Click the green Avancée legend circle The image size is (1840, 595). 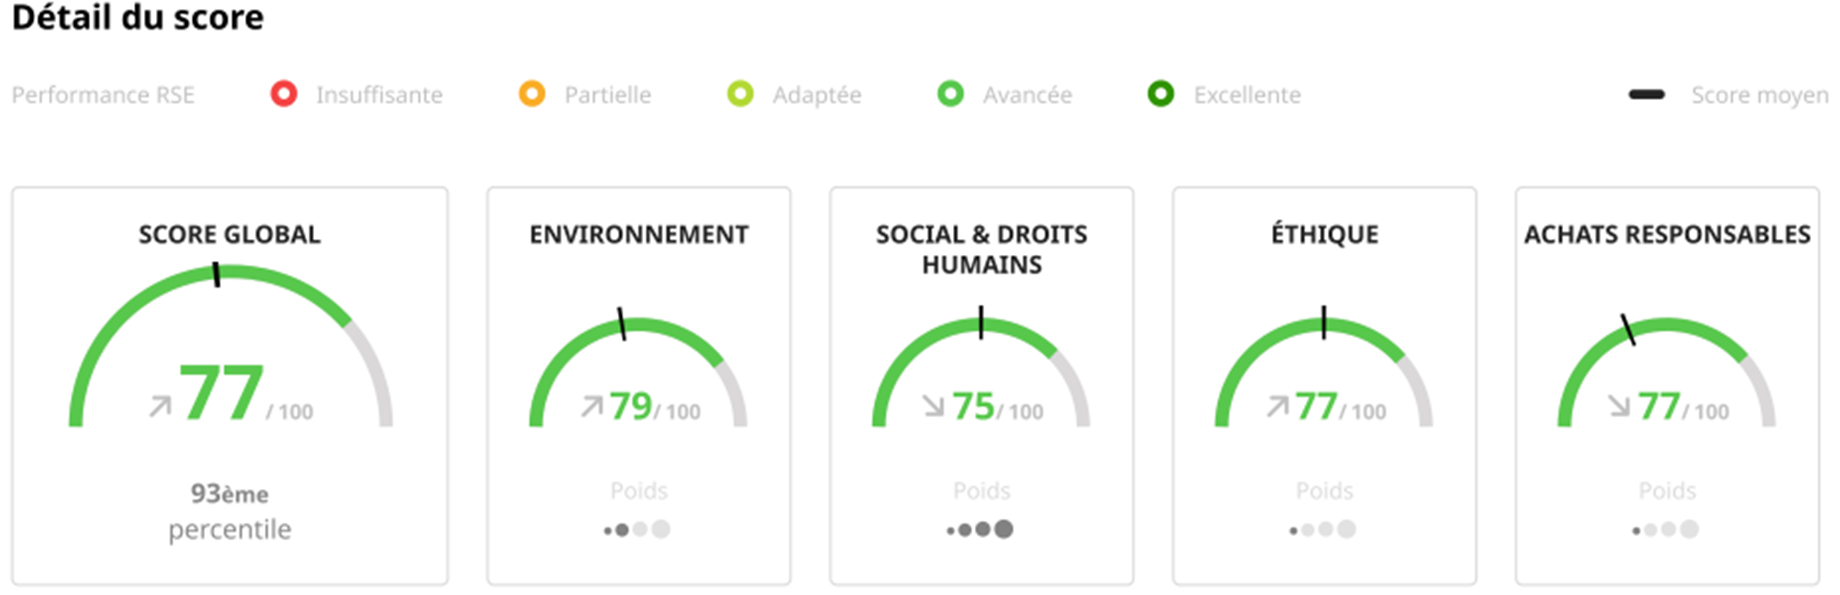pyautogui.click(x=950, y=94)
